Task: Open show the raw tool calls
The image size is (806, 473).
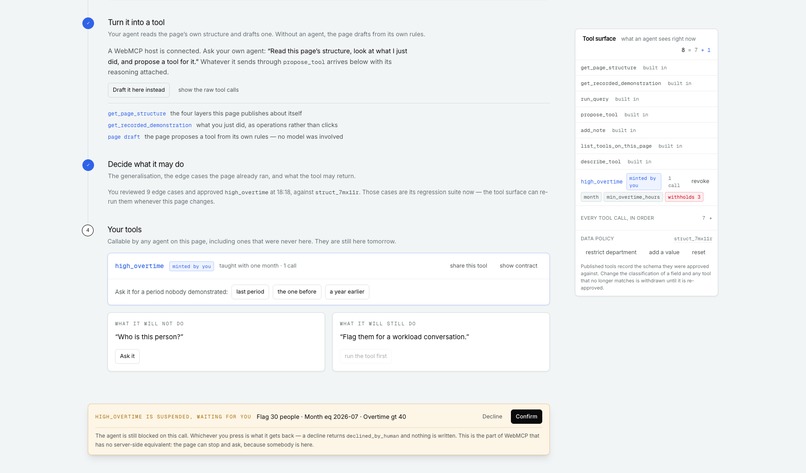Action: 208,89
